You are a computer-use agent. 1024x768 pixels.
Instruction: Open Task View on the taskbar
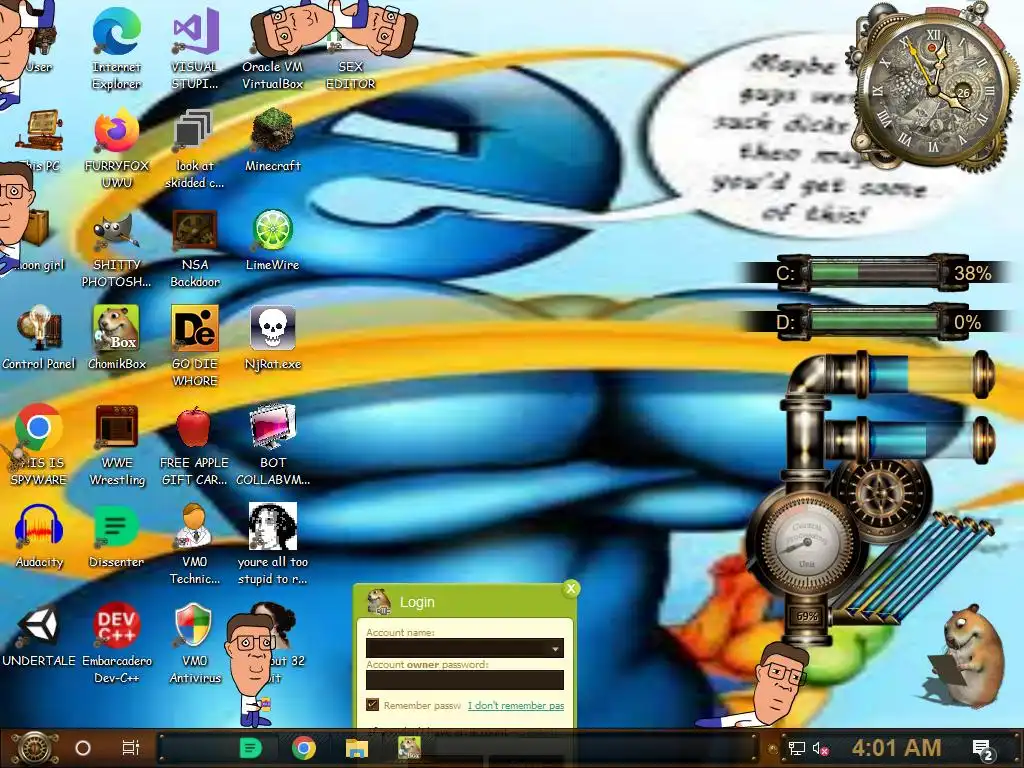[x=131, y=748]
